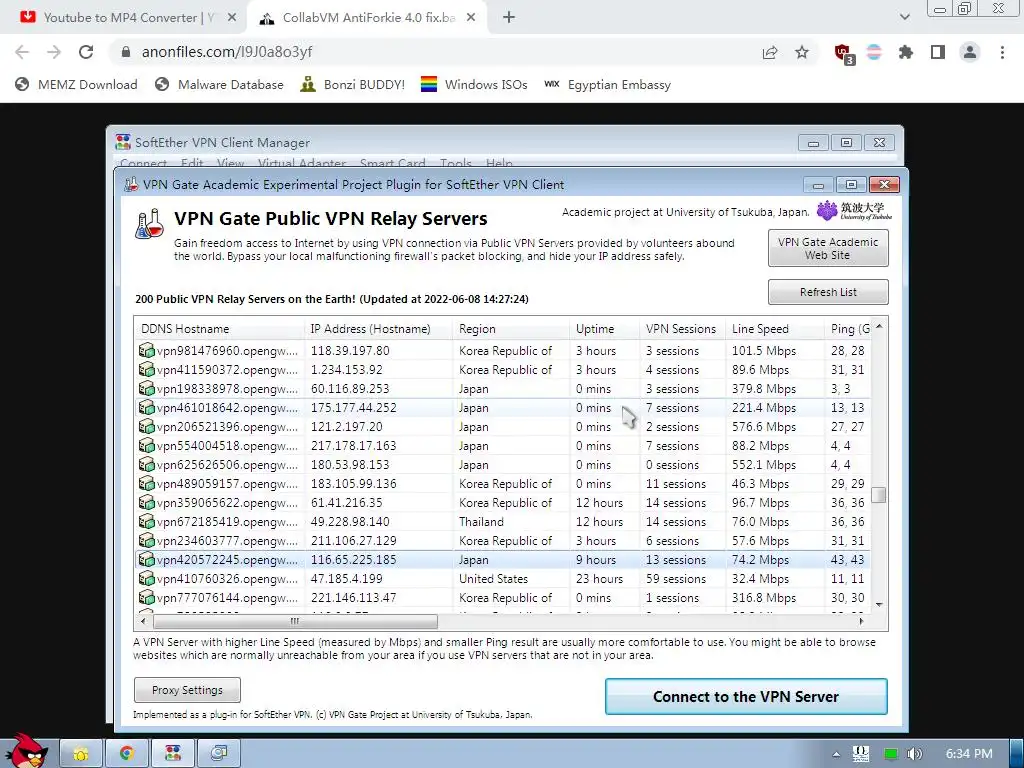Select server icon for vpn554004518 row
The width and height of the screenshot is (1024, 768).
point(146,445)
